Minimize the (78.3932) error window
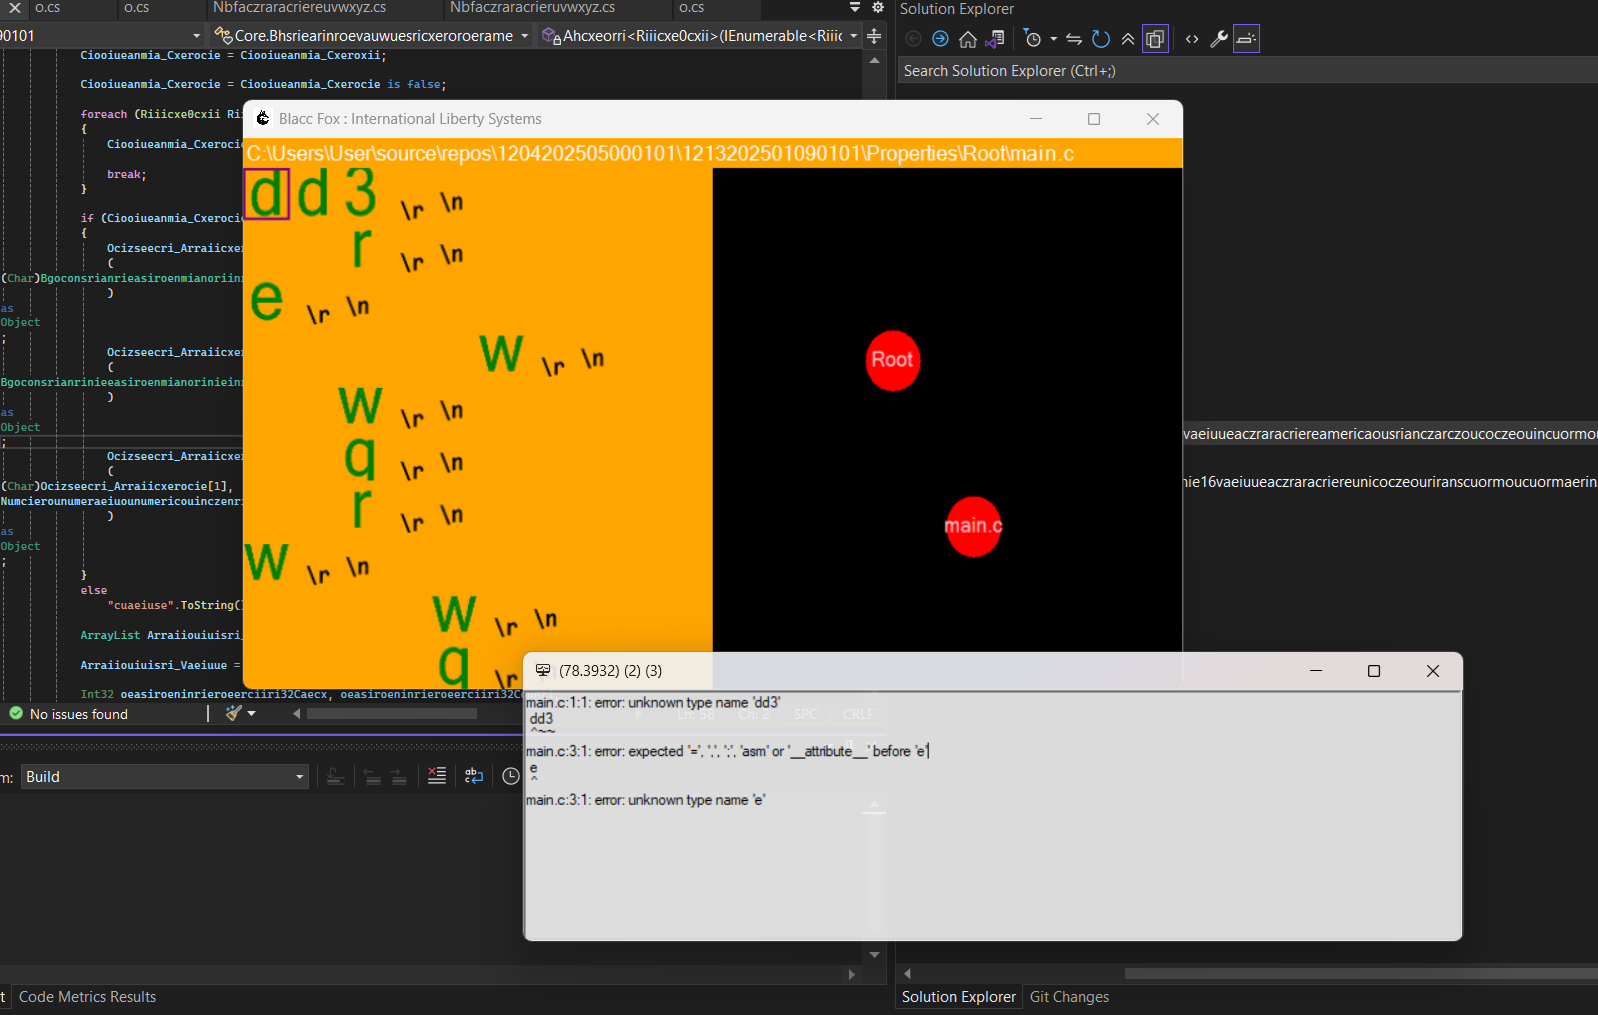This screenshot has width=1598, height=1015. [x=1316, y=671]
